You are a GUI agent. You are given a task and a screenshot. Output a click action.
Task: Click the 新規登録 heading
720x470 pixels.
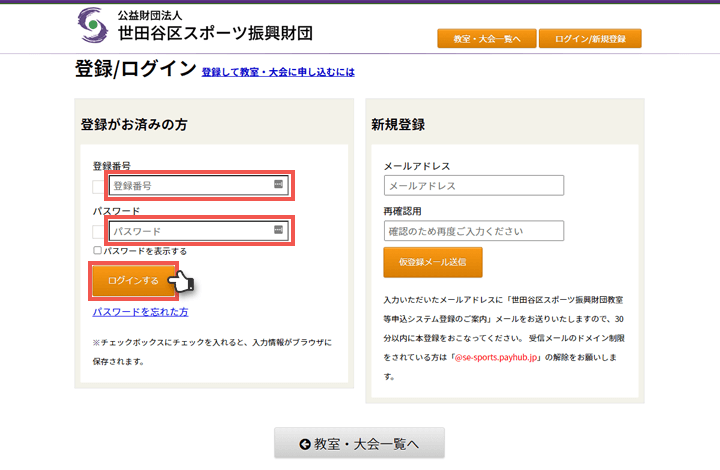(398, 124)
